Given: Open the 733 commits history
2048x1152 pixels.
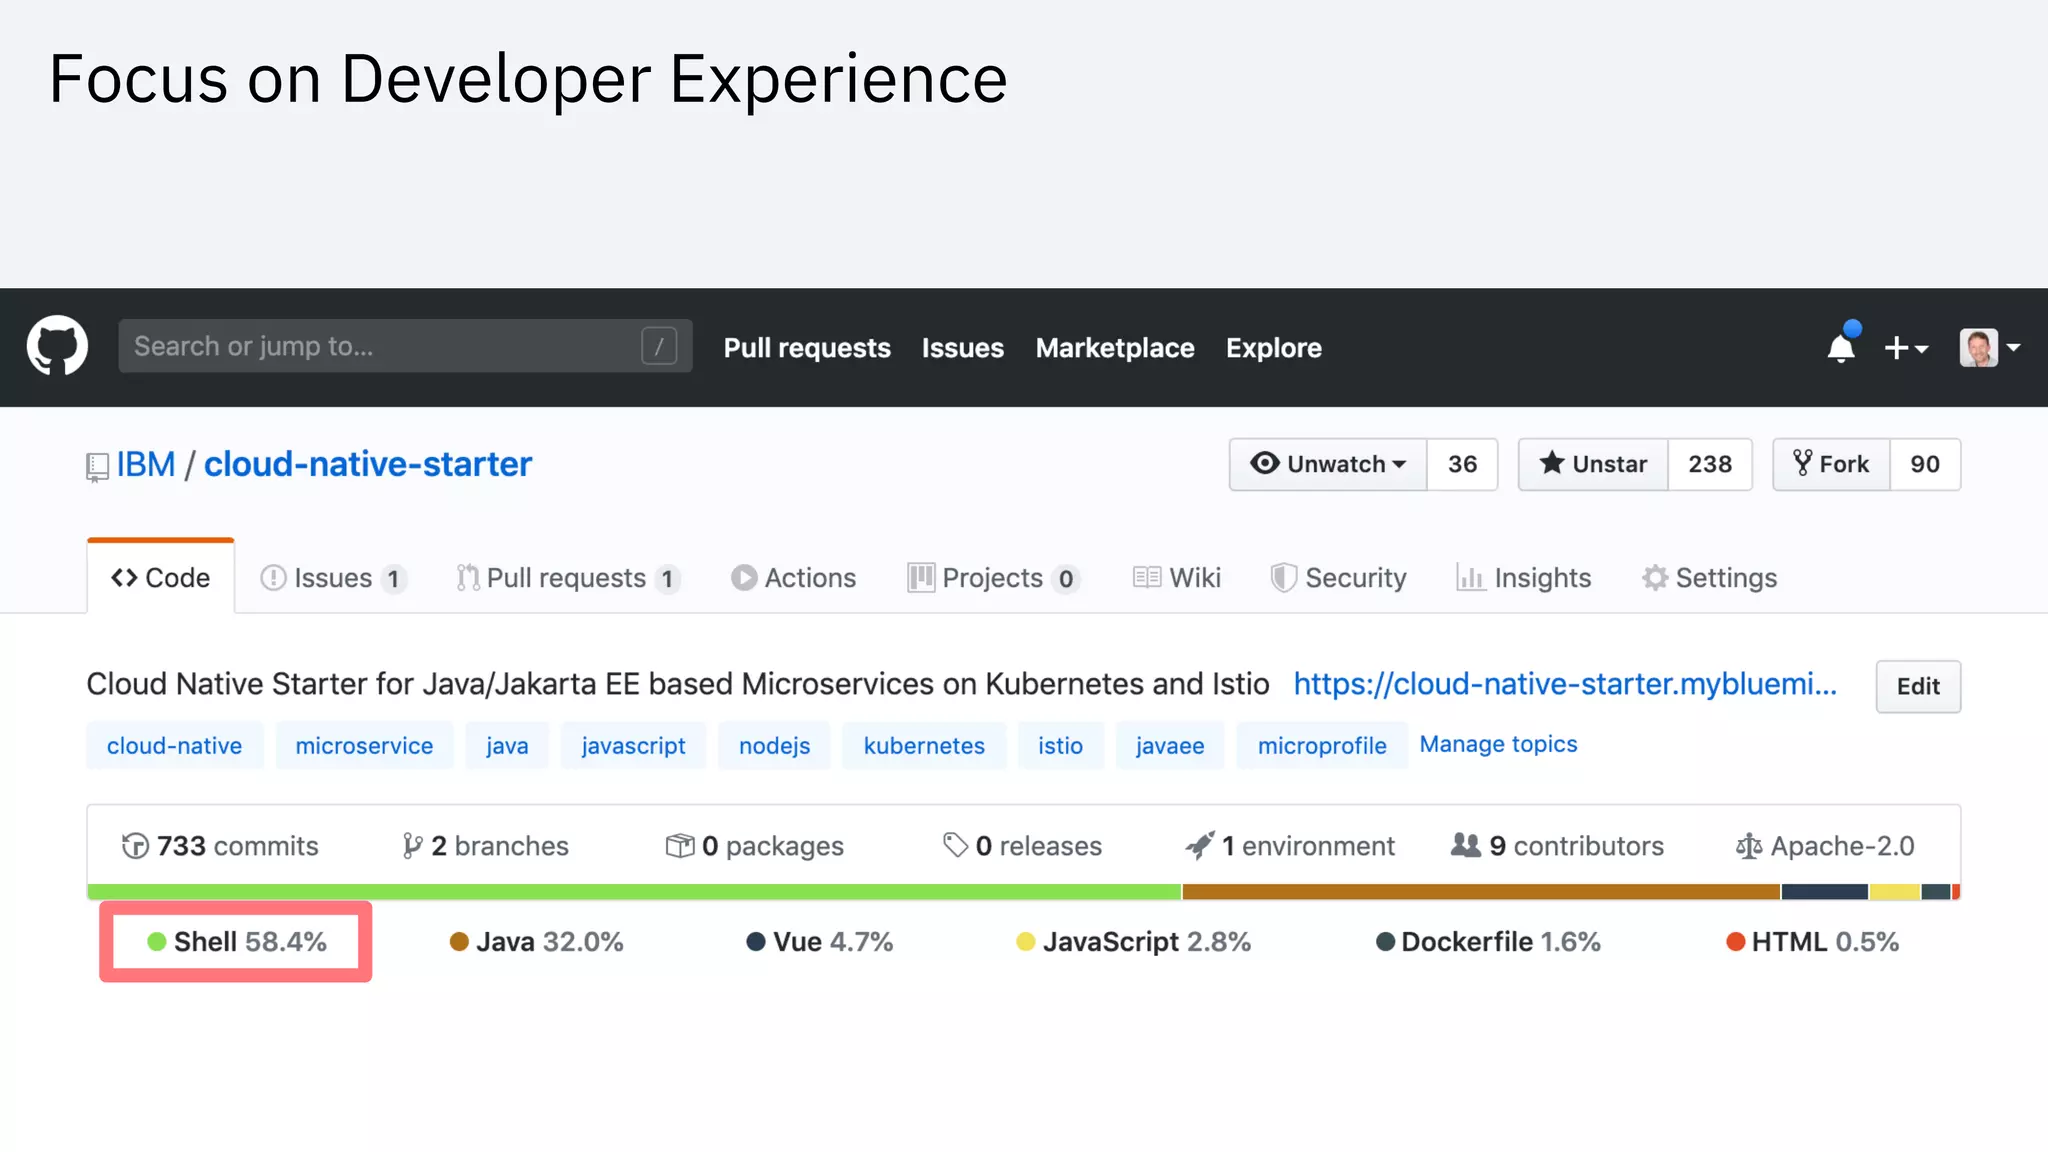Looking at the screenshot, I should pos(220,846).
